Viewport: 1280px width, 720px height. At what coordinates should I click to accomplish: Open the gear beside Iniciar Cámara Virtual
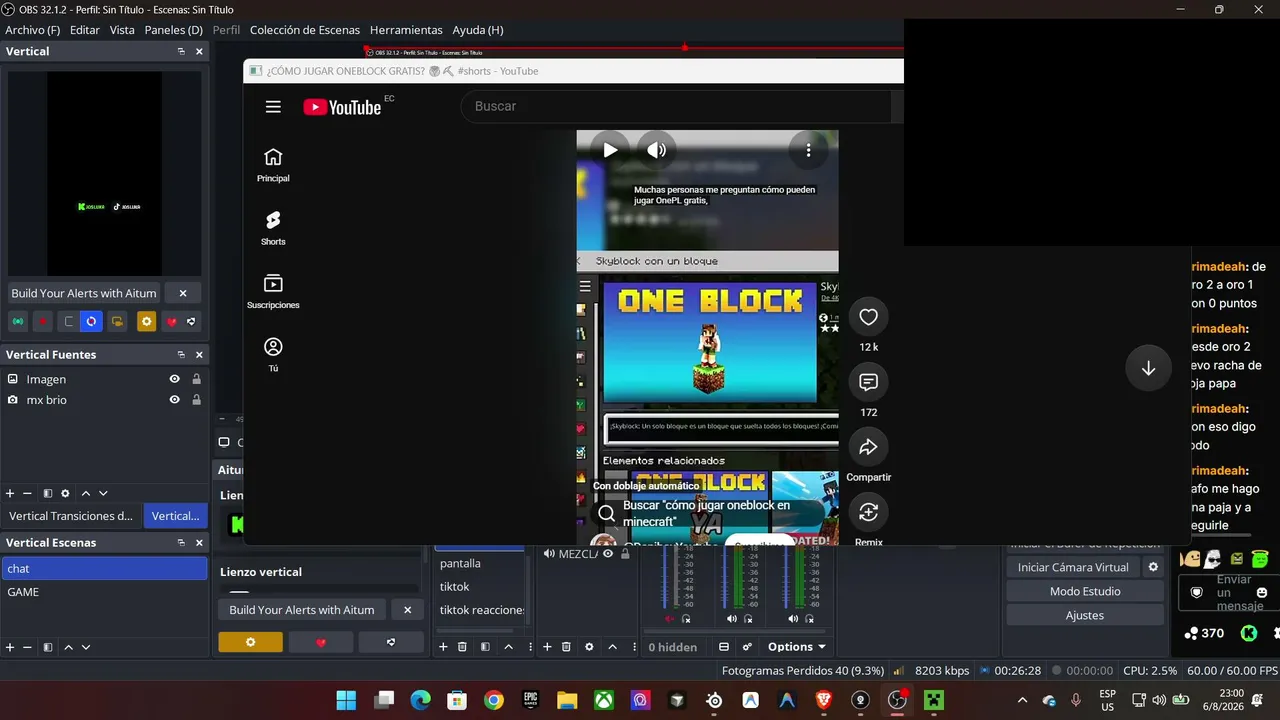point(1153,567)
